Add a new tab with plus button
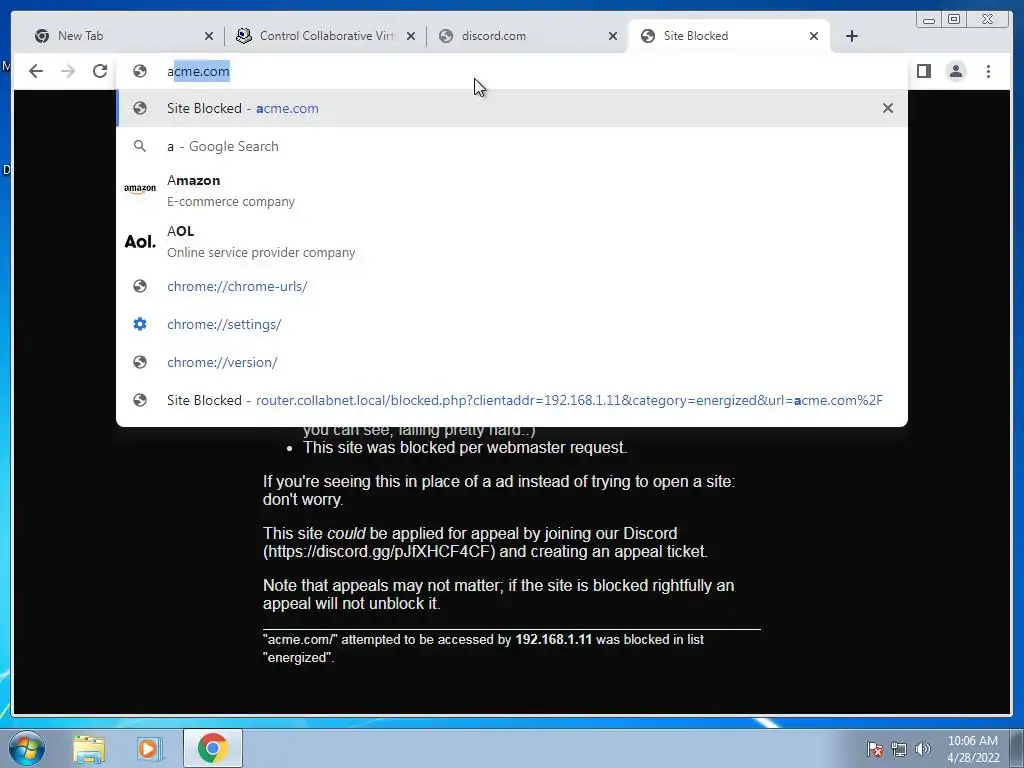This screenshot has height=768, width=1024. pyautogui.click(x=852, y=36)
